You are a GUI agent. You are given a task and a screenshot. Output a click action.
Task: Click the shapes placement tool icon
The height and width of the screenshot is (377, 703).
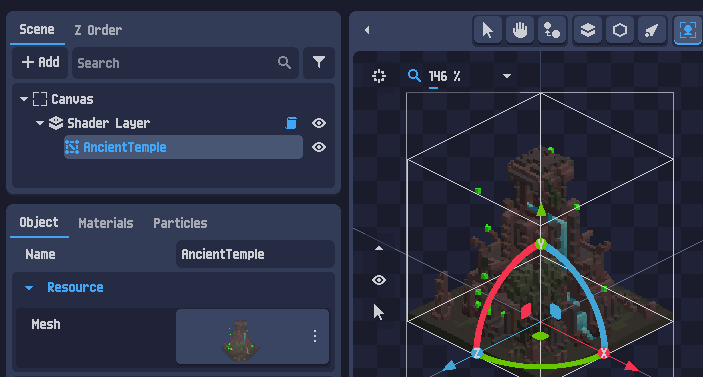point(552,30)
